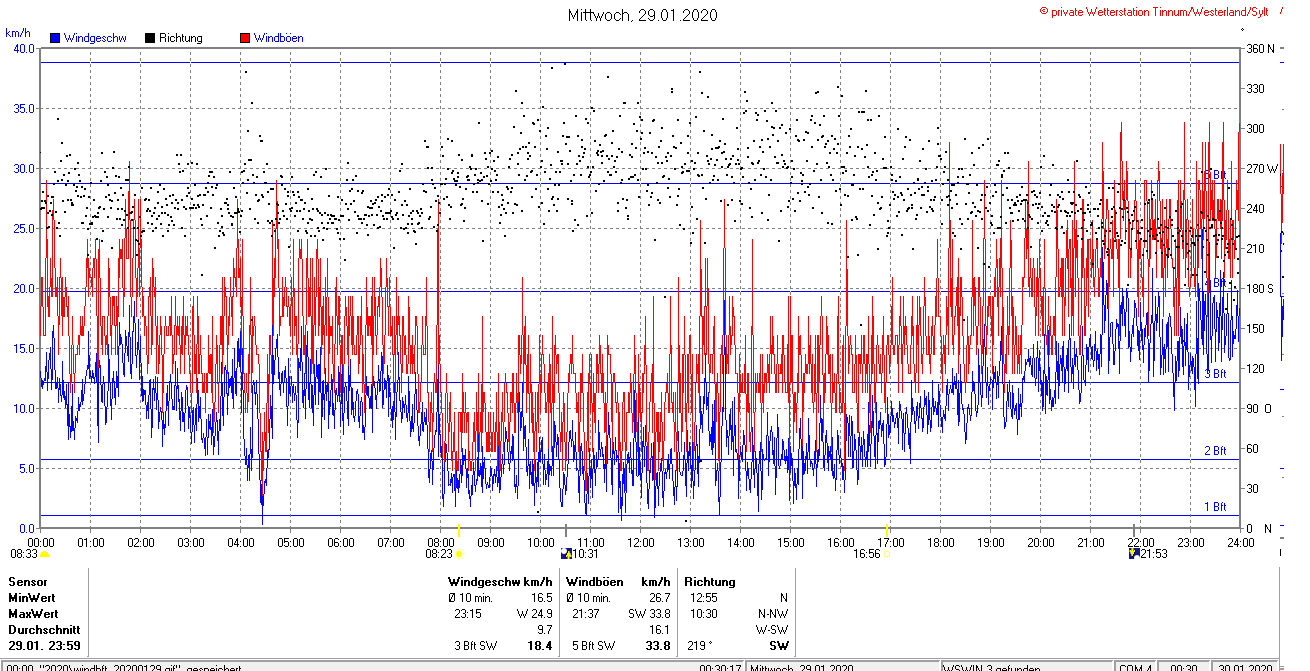Screen dimensions: 1310x671
Task: Click the N-NW direction entry
Action: (773, 613)
